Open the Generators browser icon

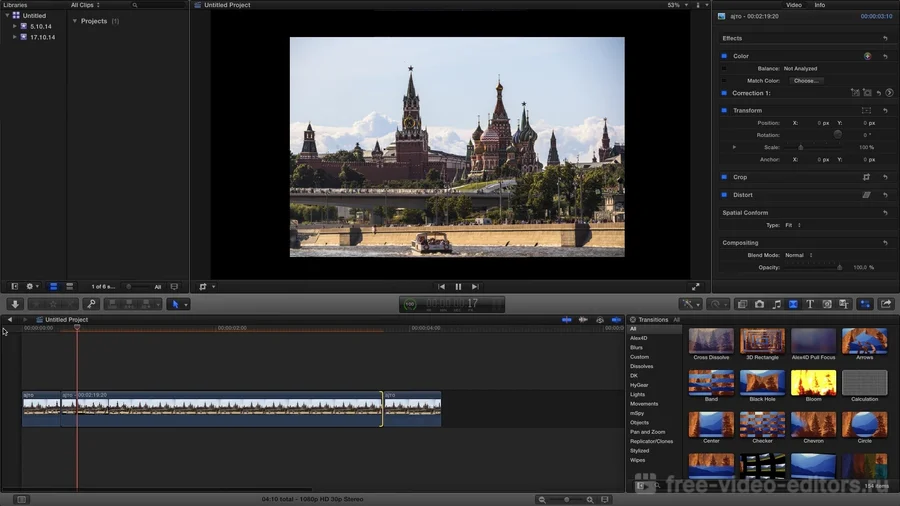[827, 304]
